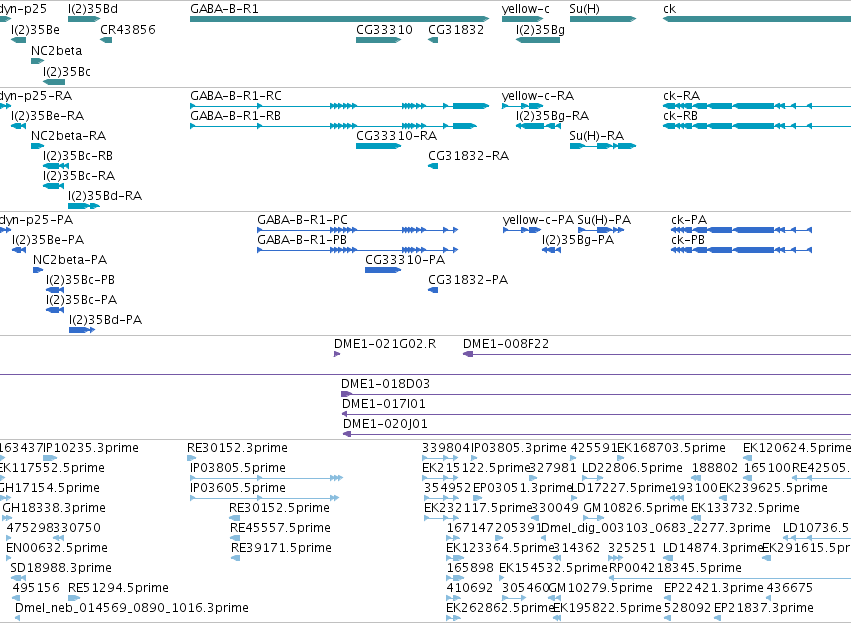Select the l(2)35Bc-RB transcript
This screenshot has width=851, height=623.
(x=78, y=156)
